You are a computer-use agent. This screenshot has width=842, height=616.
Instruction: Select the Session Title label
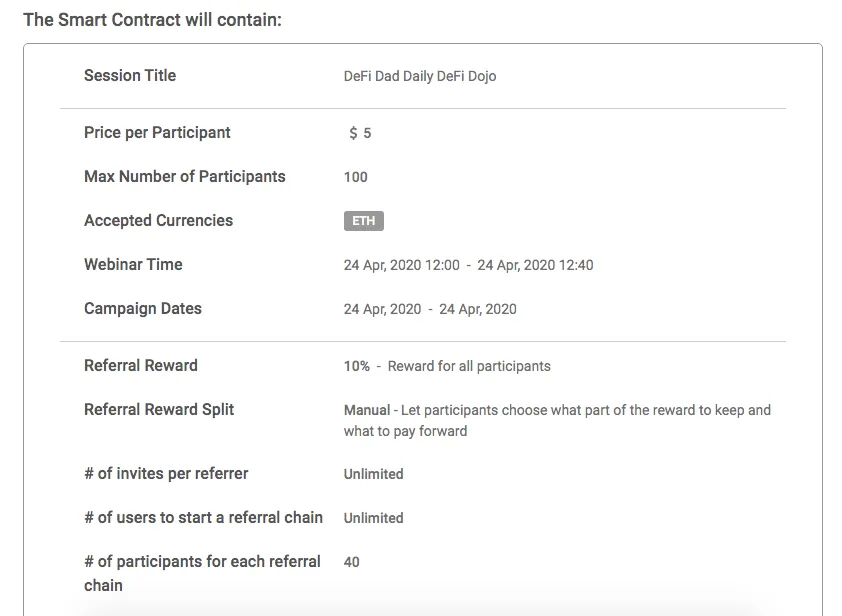[x=130, y=75]
